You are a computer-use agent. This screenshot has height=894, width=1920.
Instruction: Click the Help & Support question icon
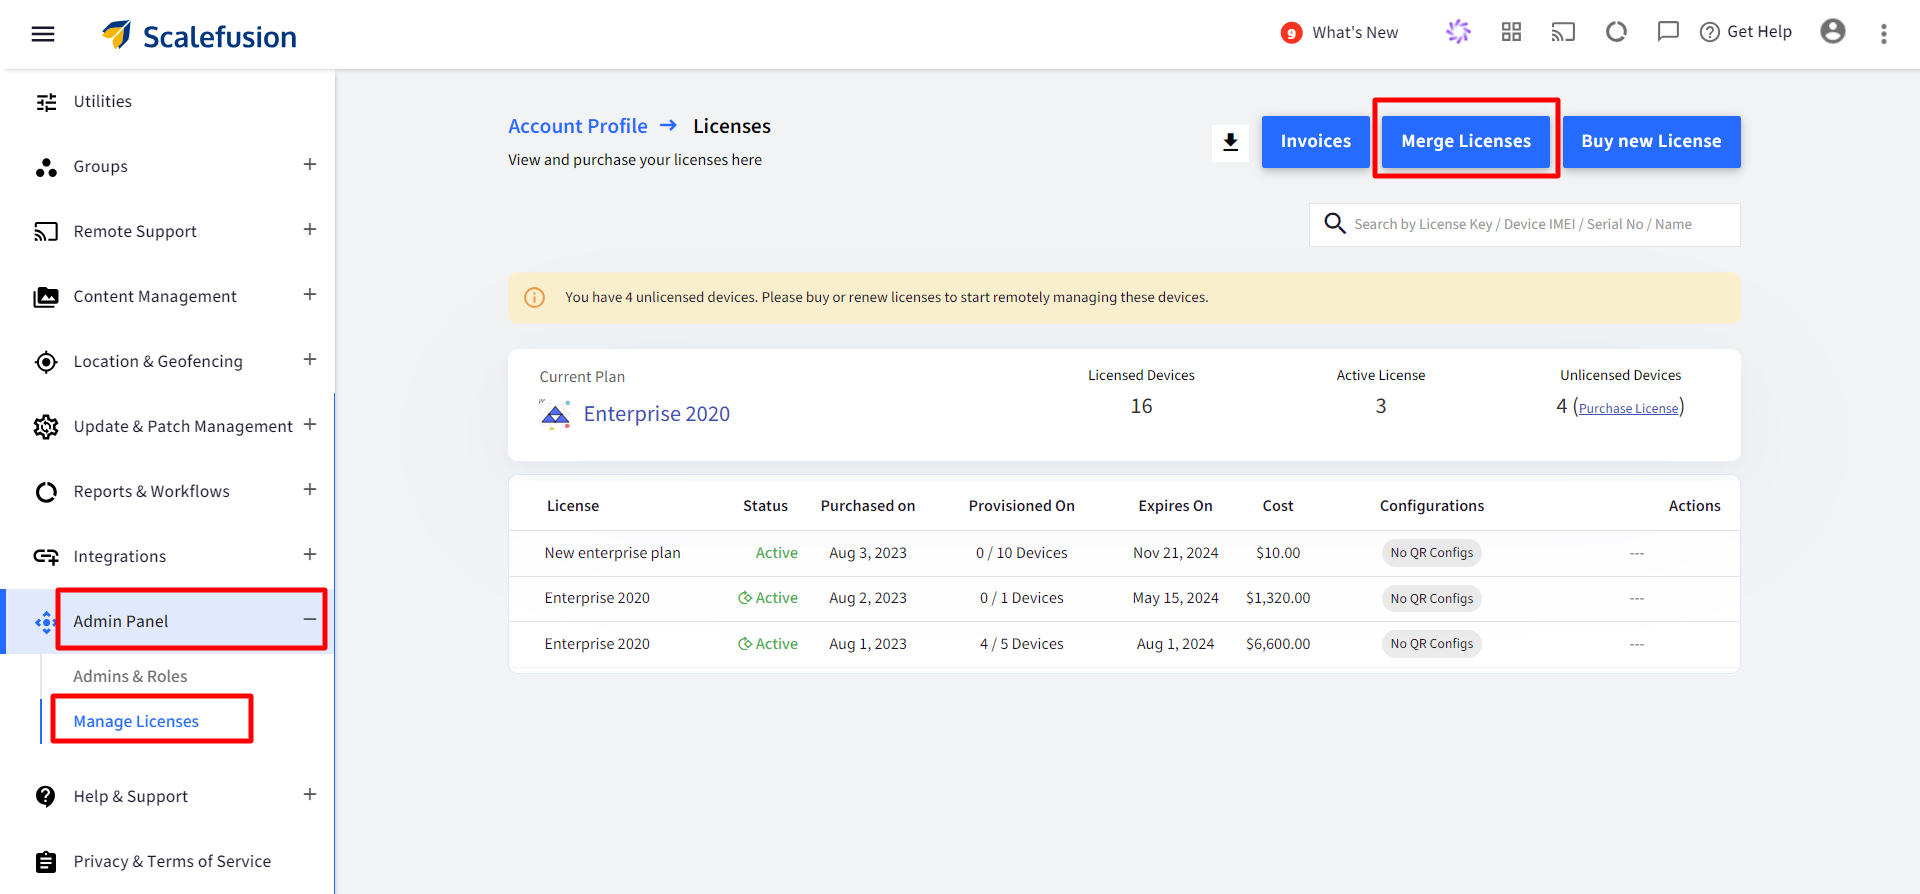point(46,796)
